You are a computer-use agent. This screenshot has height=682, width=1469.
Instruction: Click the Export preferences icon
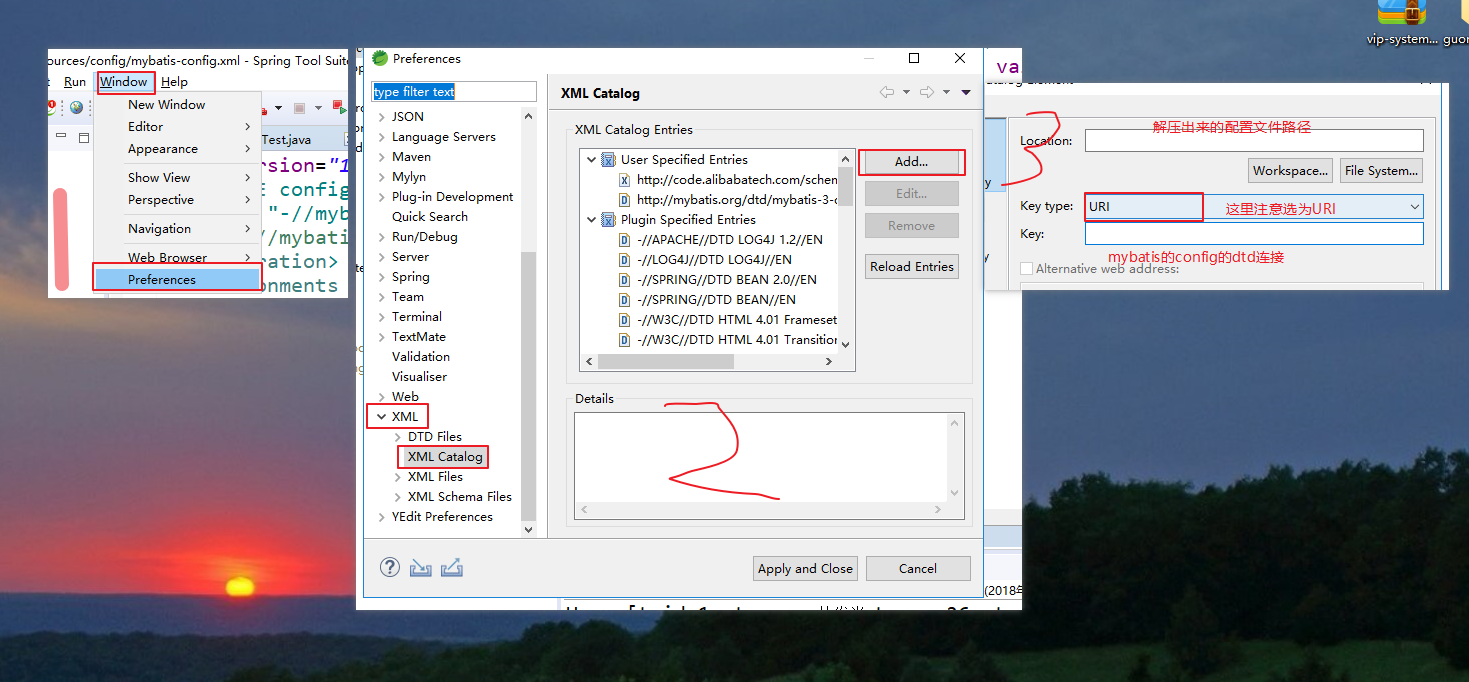point(452,567)
